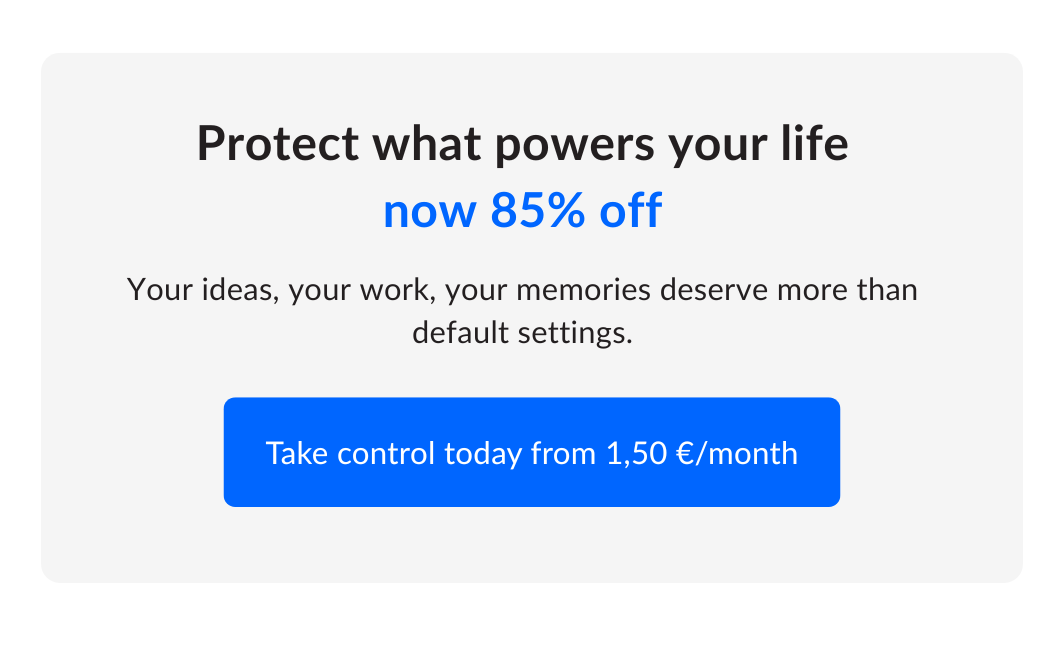Click the "Take control today" button
1061x651 pixels.
tap(531, 452)
